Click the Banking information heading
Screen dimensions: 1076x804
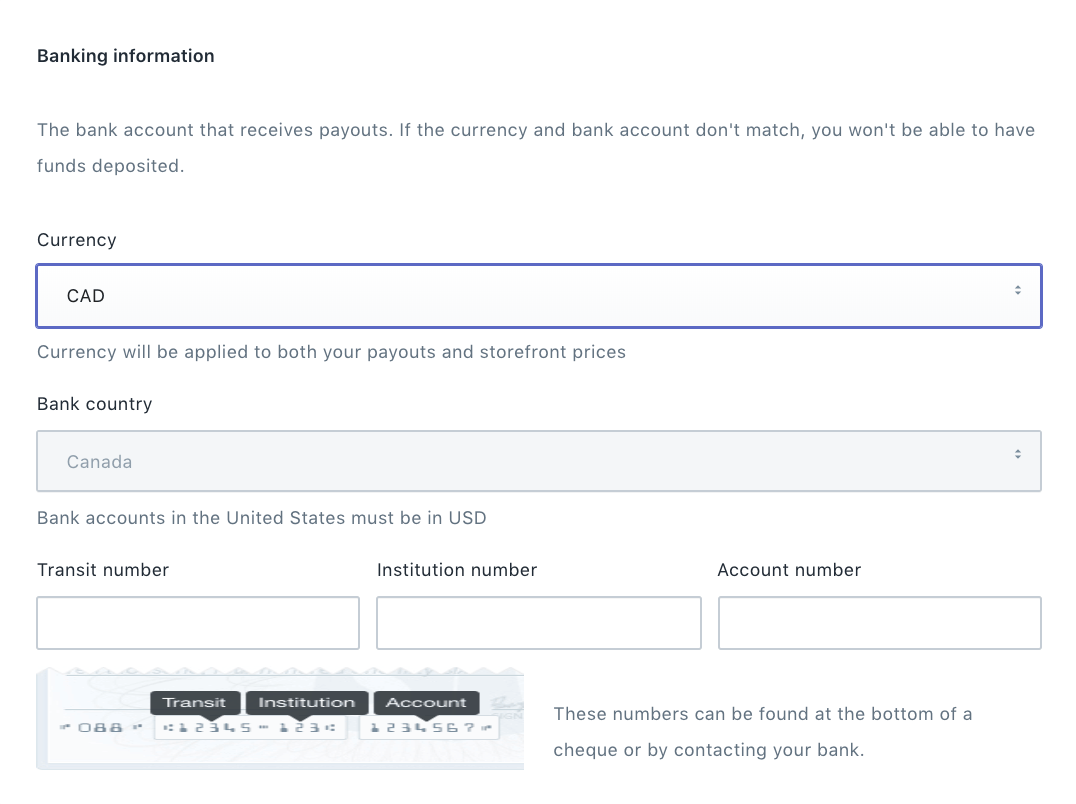click(126, 56)
